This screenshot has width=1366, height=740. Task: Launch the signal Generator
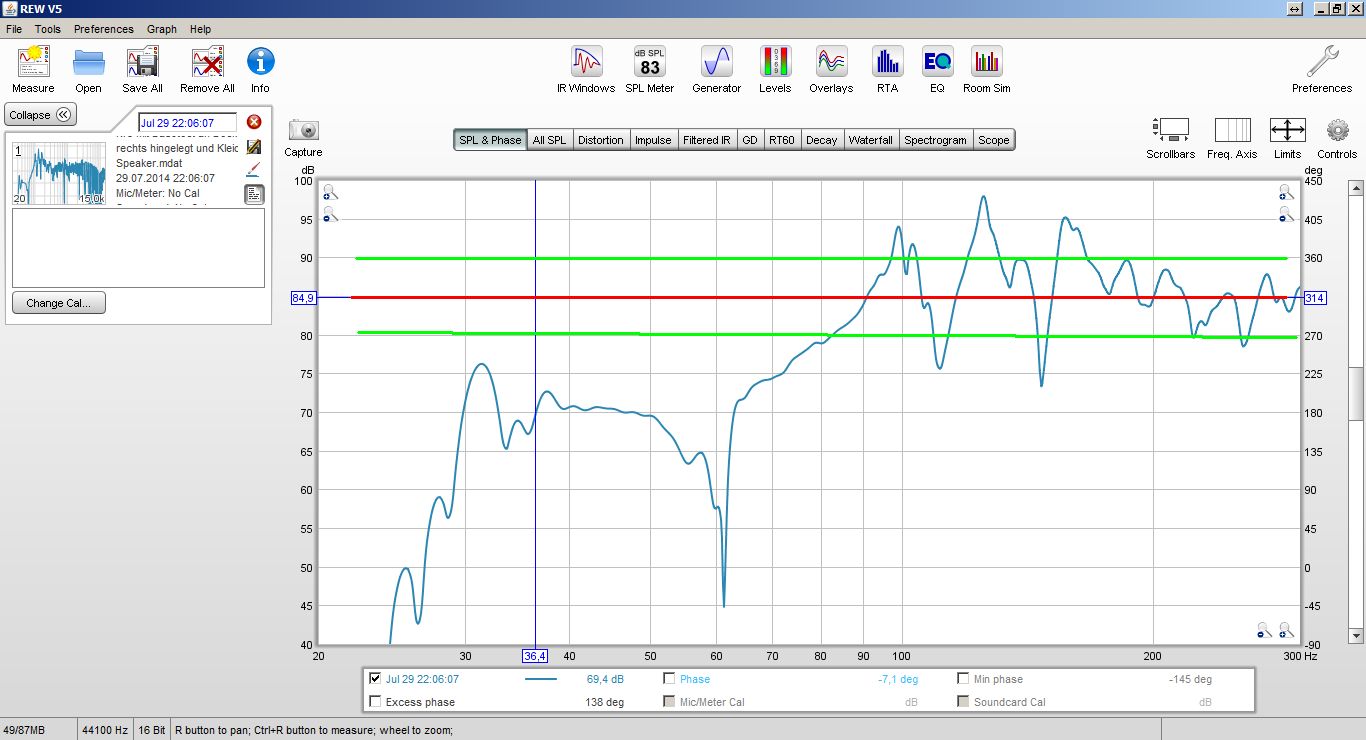(717, 70)
